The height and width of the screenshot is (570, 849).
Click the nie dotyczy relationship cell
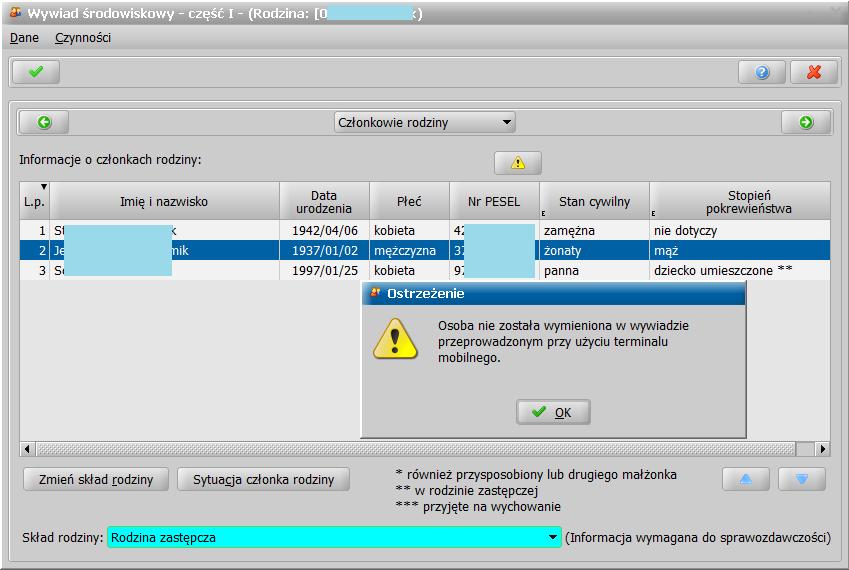[x=740, y=231]
